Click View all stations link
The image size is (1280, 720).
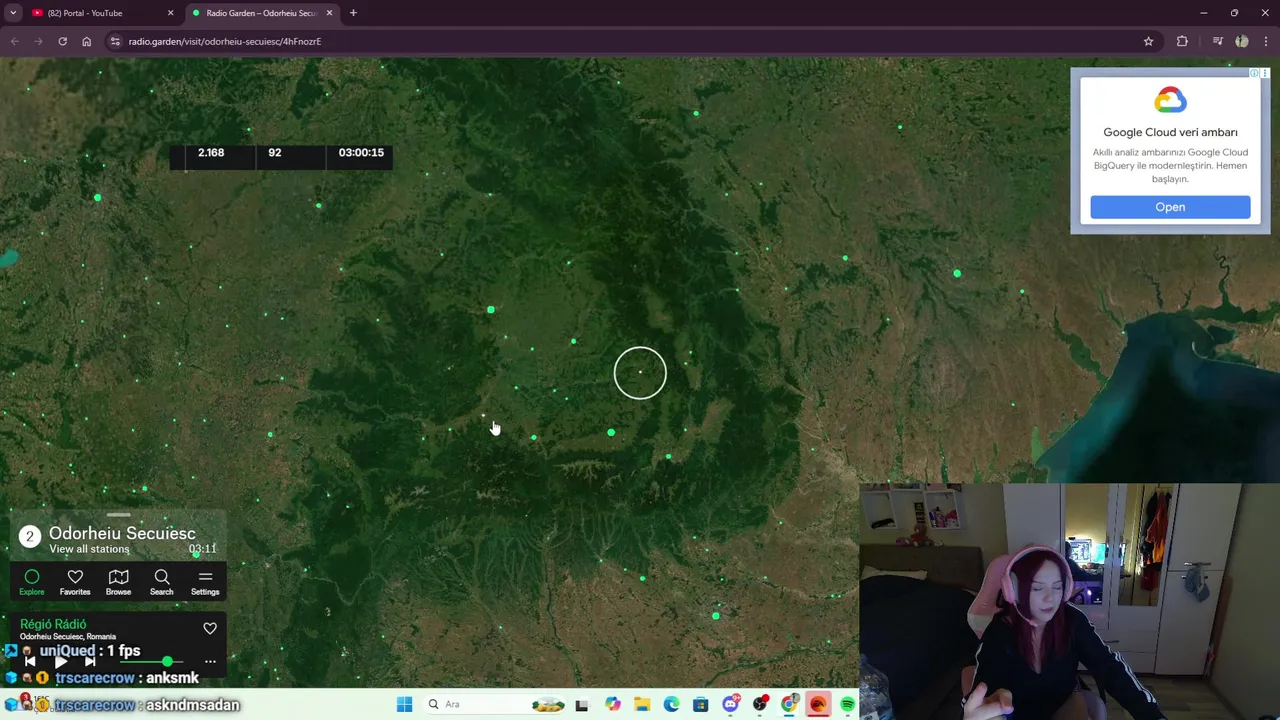pyautogui.click(x=89, y=549)
